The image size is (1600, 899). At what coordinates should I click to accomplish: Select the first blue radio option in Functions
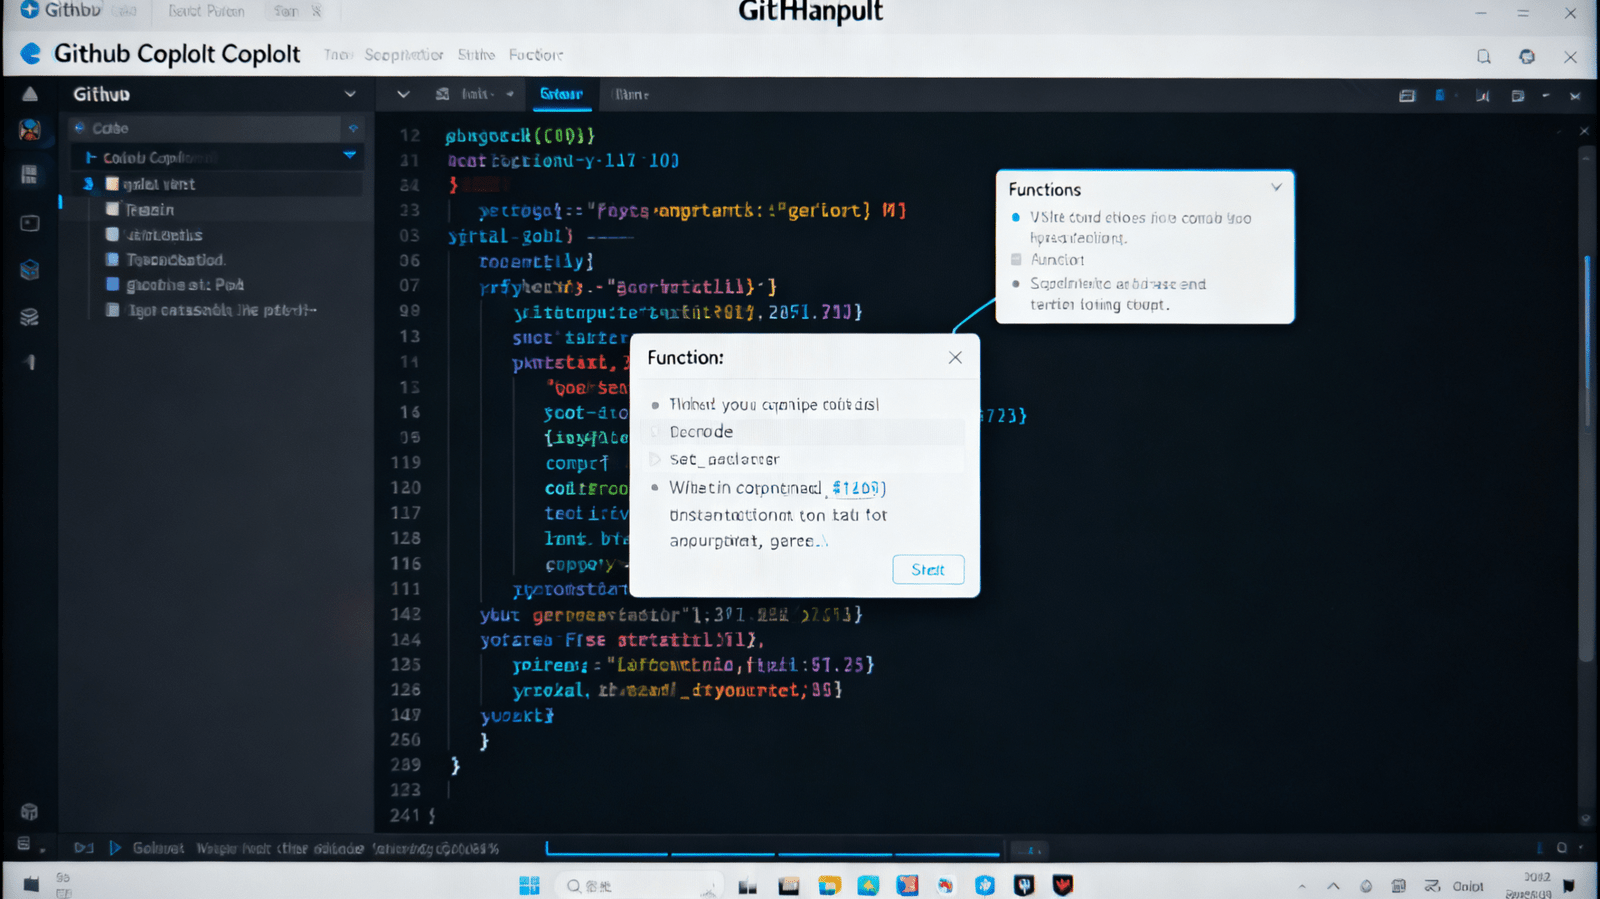(x=1016, y=218)
